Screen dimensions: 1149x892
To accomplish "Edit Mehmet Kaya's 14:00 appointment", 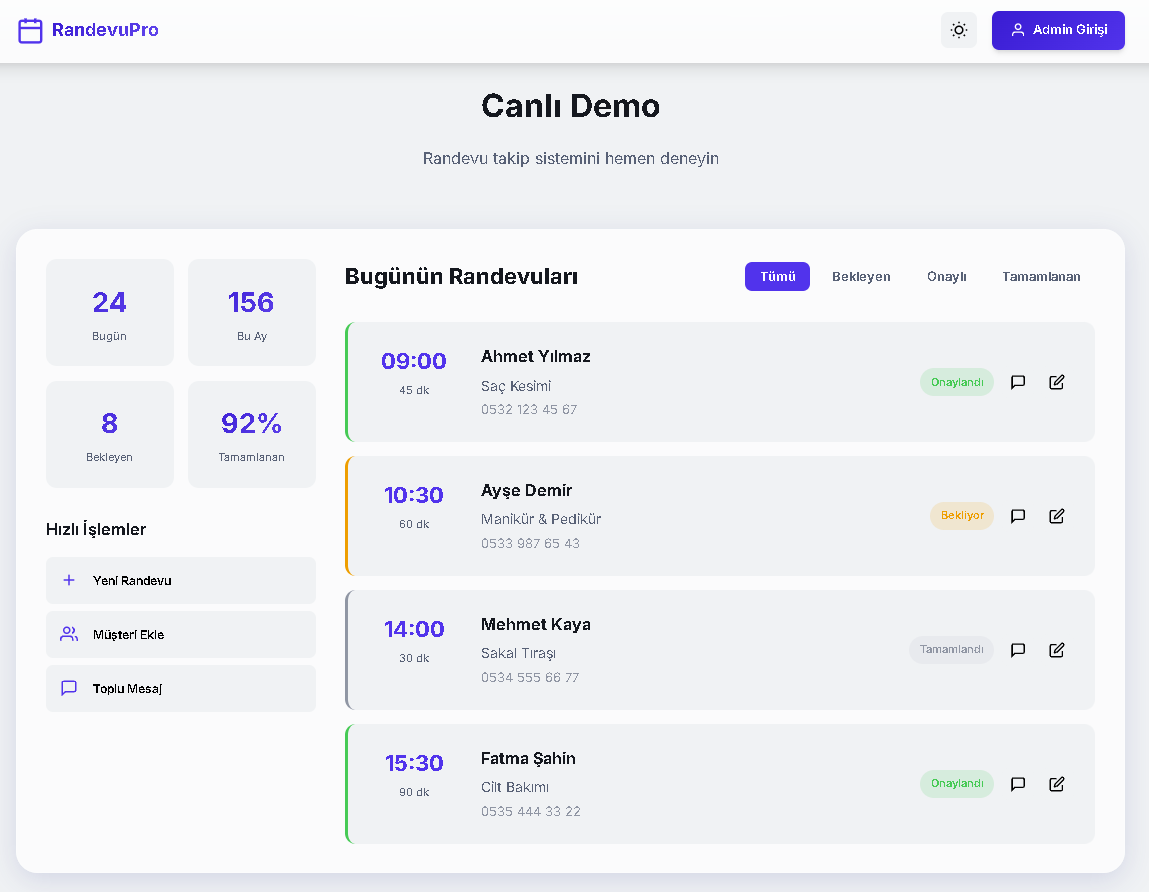I will pos(1057,650).
